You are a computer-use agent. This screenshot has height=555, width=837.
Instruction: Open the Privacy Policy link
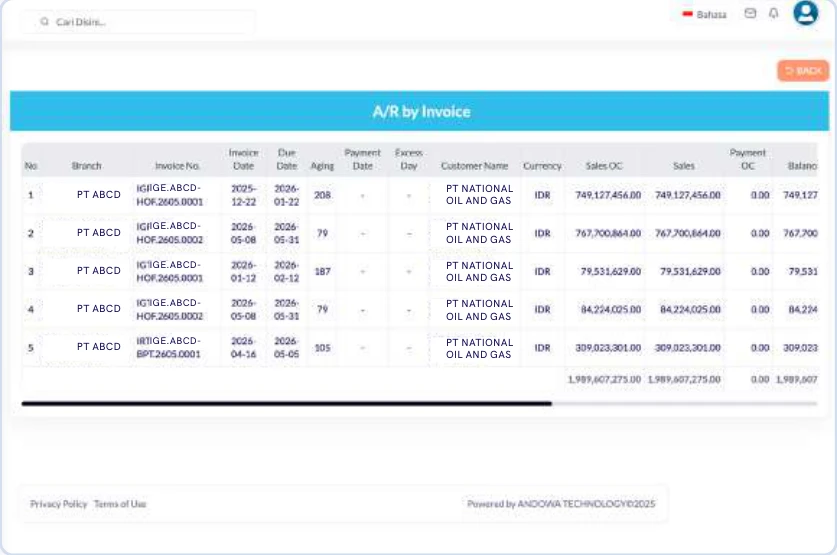58,504
